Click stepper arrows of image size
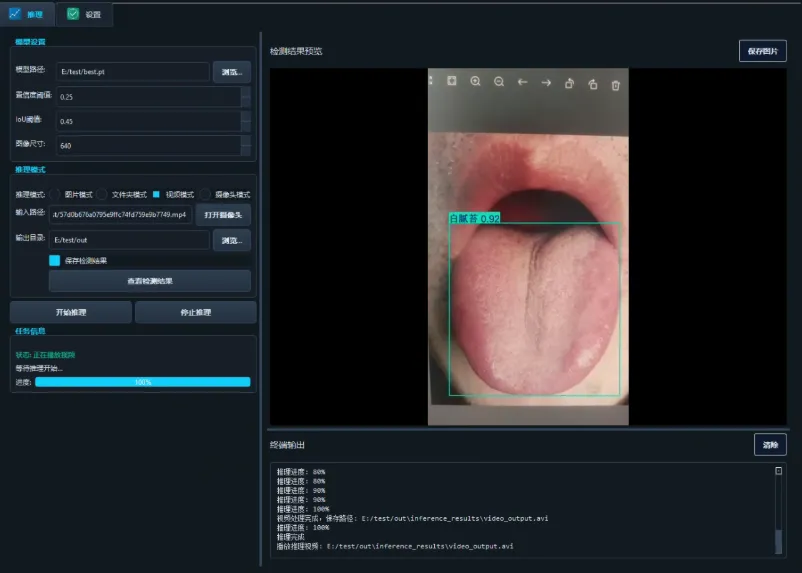Image resolution: width=802 pixels, height=573 pixels. tap(246, 146)
